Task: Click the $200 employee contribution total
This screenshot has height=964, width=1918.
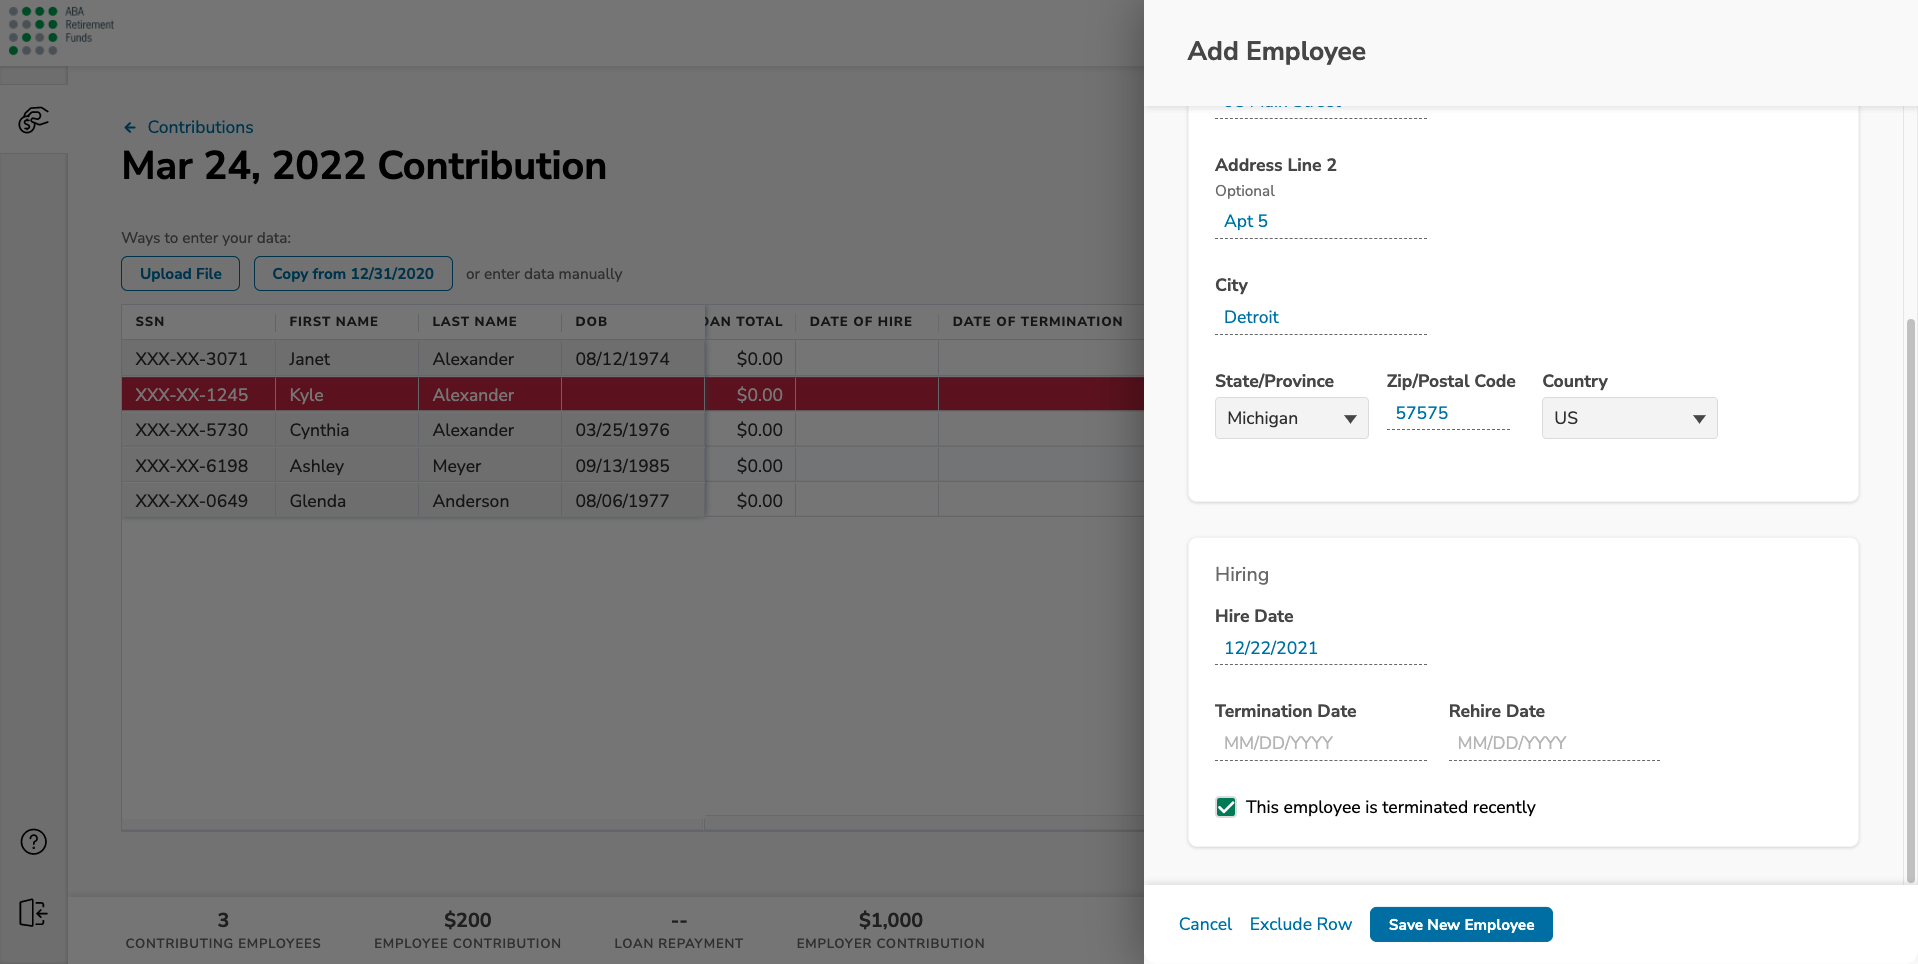Action: [x=468, y=920]
